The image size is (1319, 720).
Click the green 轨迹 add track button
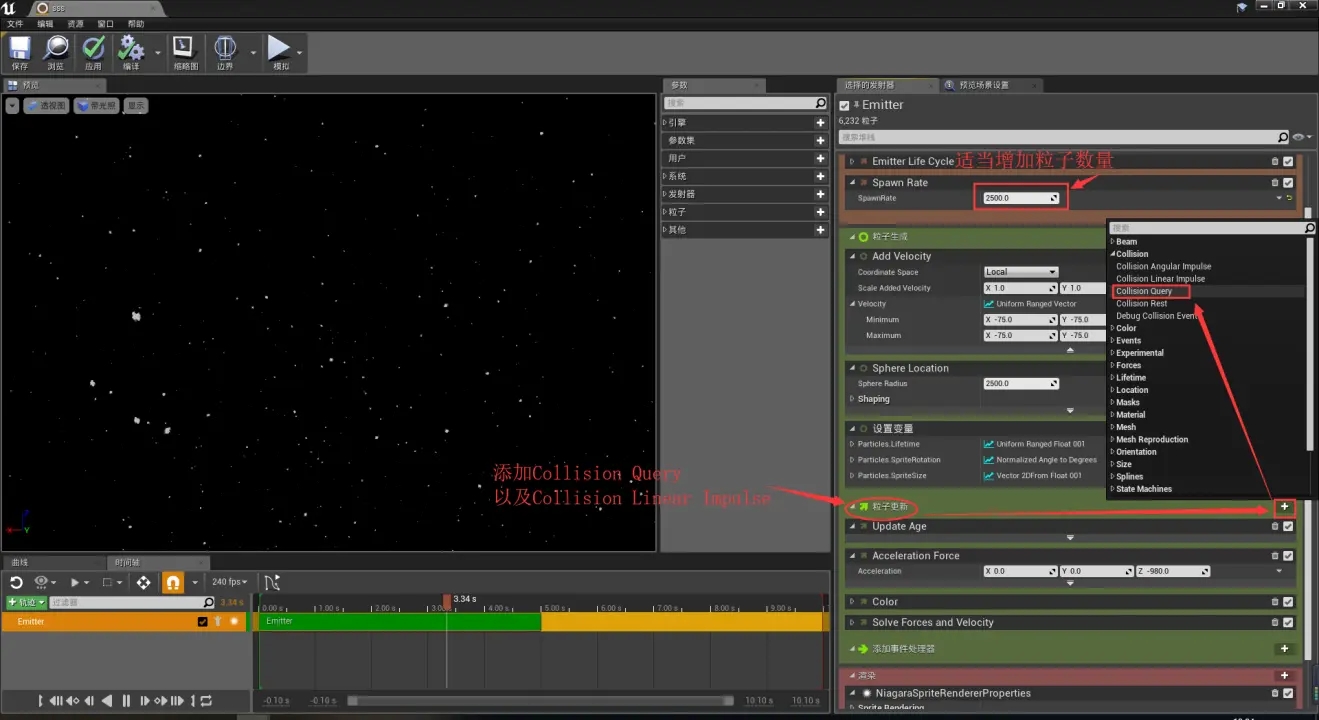point(26,602)
